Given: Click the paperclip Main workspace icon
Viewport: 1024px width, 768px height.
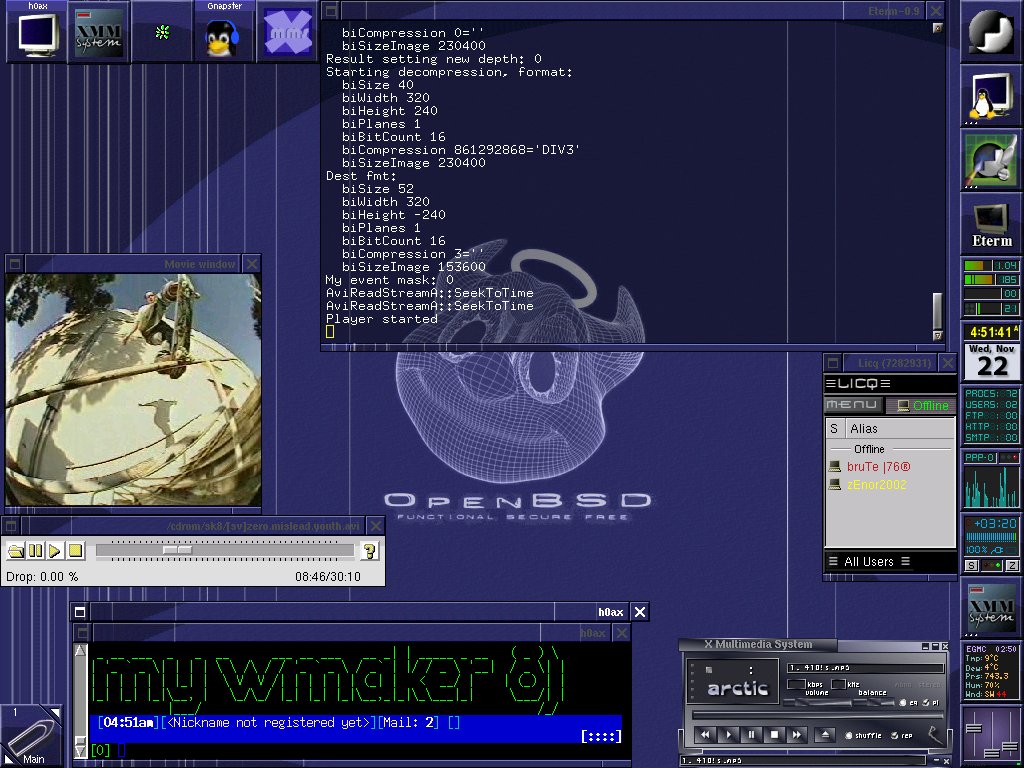Looking at the screenshot, I should (x=31, y=735).
